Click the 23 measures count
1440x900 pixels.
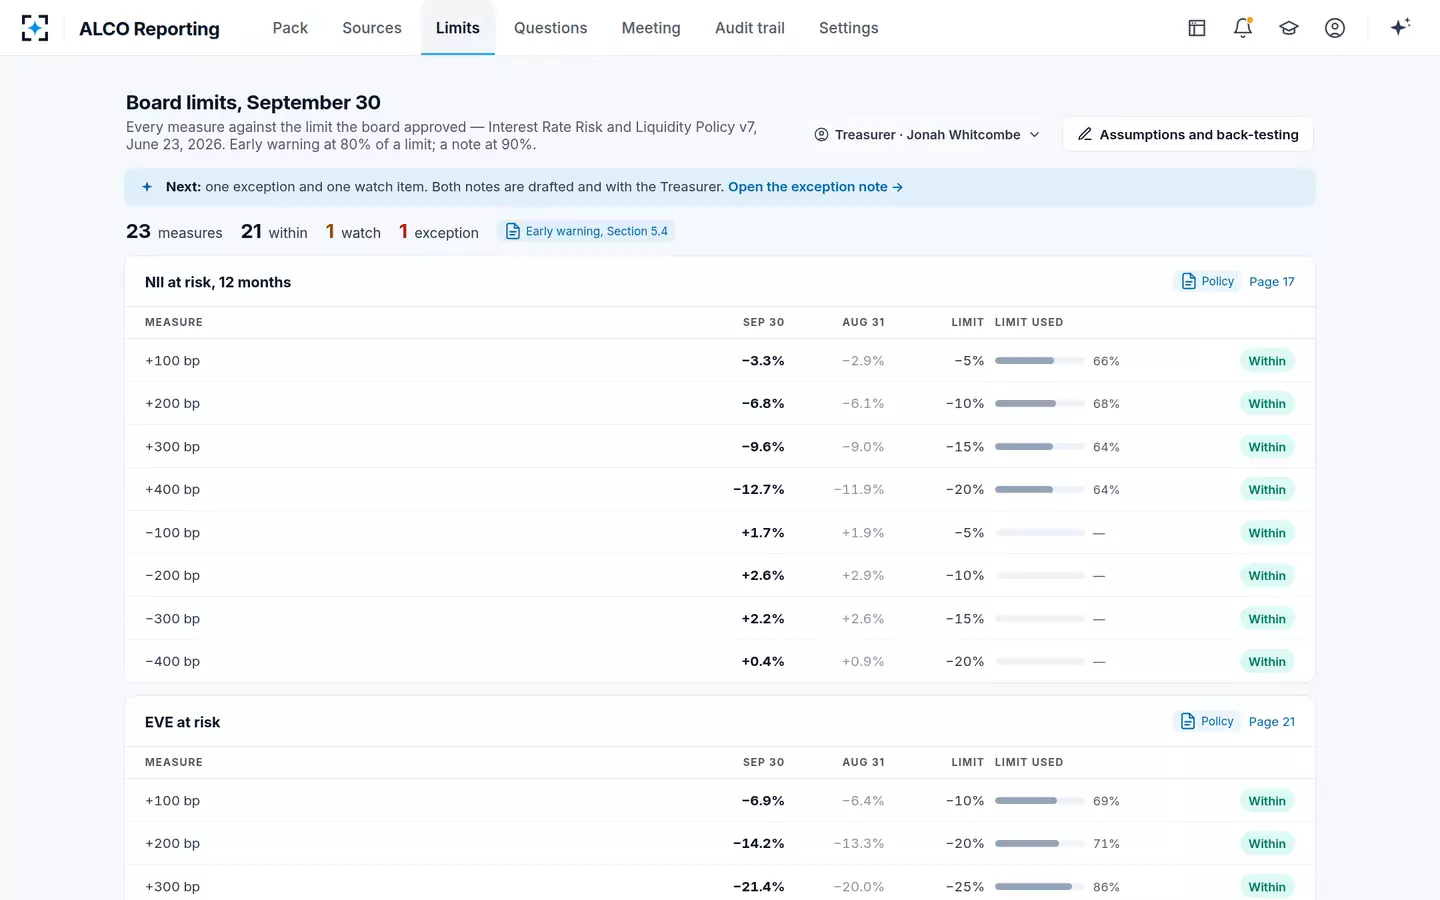click(174, 232)
